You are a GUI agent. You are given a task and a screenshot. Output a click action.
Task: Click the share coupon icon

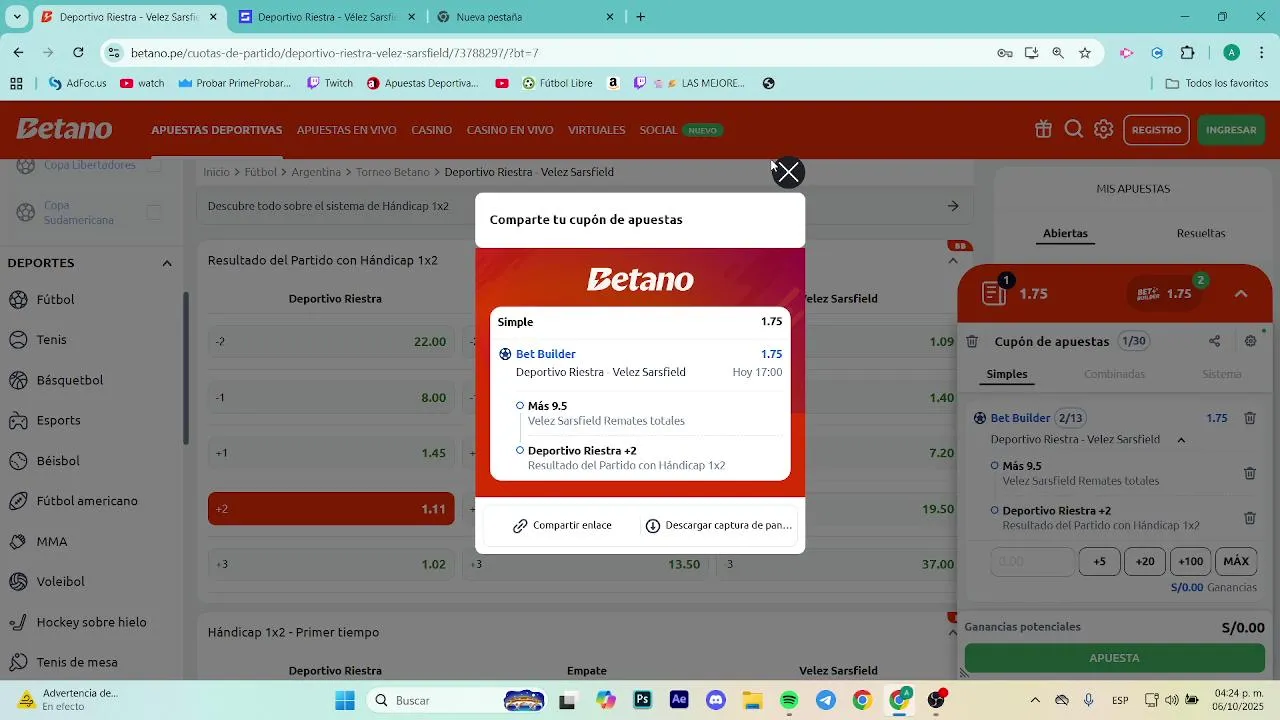[x=1214, y=341]
